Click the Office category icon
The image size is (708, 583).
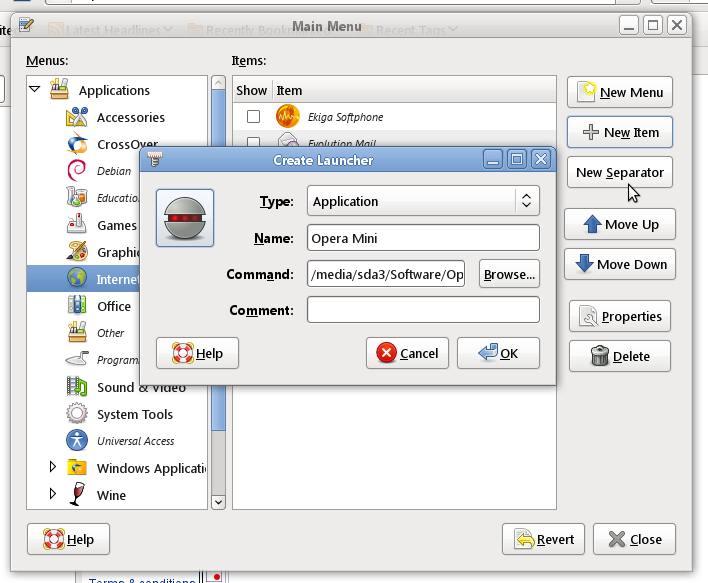click(x=77, y=305)
